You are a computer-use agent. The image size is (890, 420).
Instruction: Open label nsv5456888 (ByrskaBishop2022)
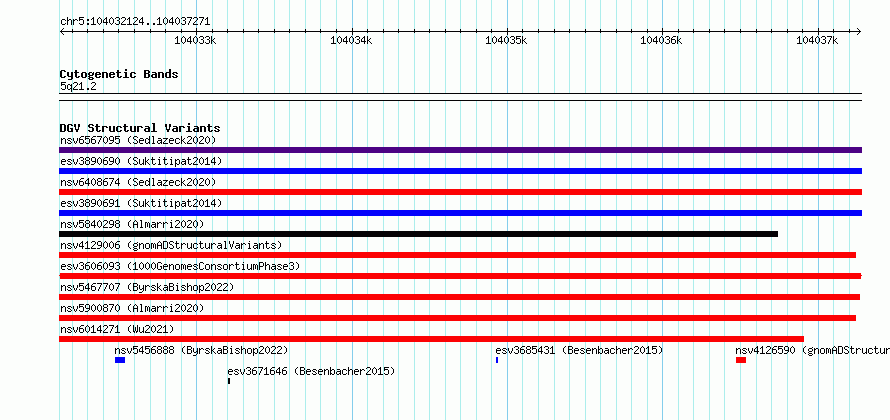(201, 350)
